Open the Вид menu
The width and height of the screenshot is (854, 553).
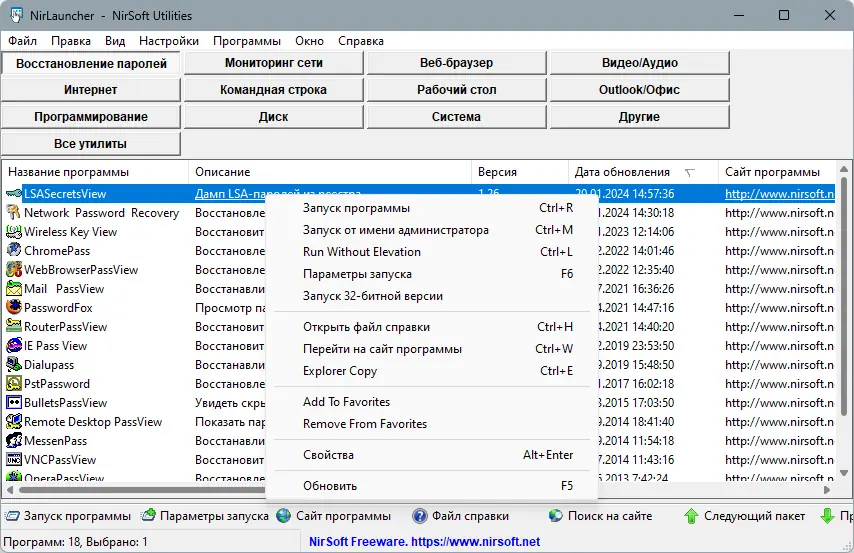115,41
